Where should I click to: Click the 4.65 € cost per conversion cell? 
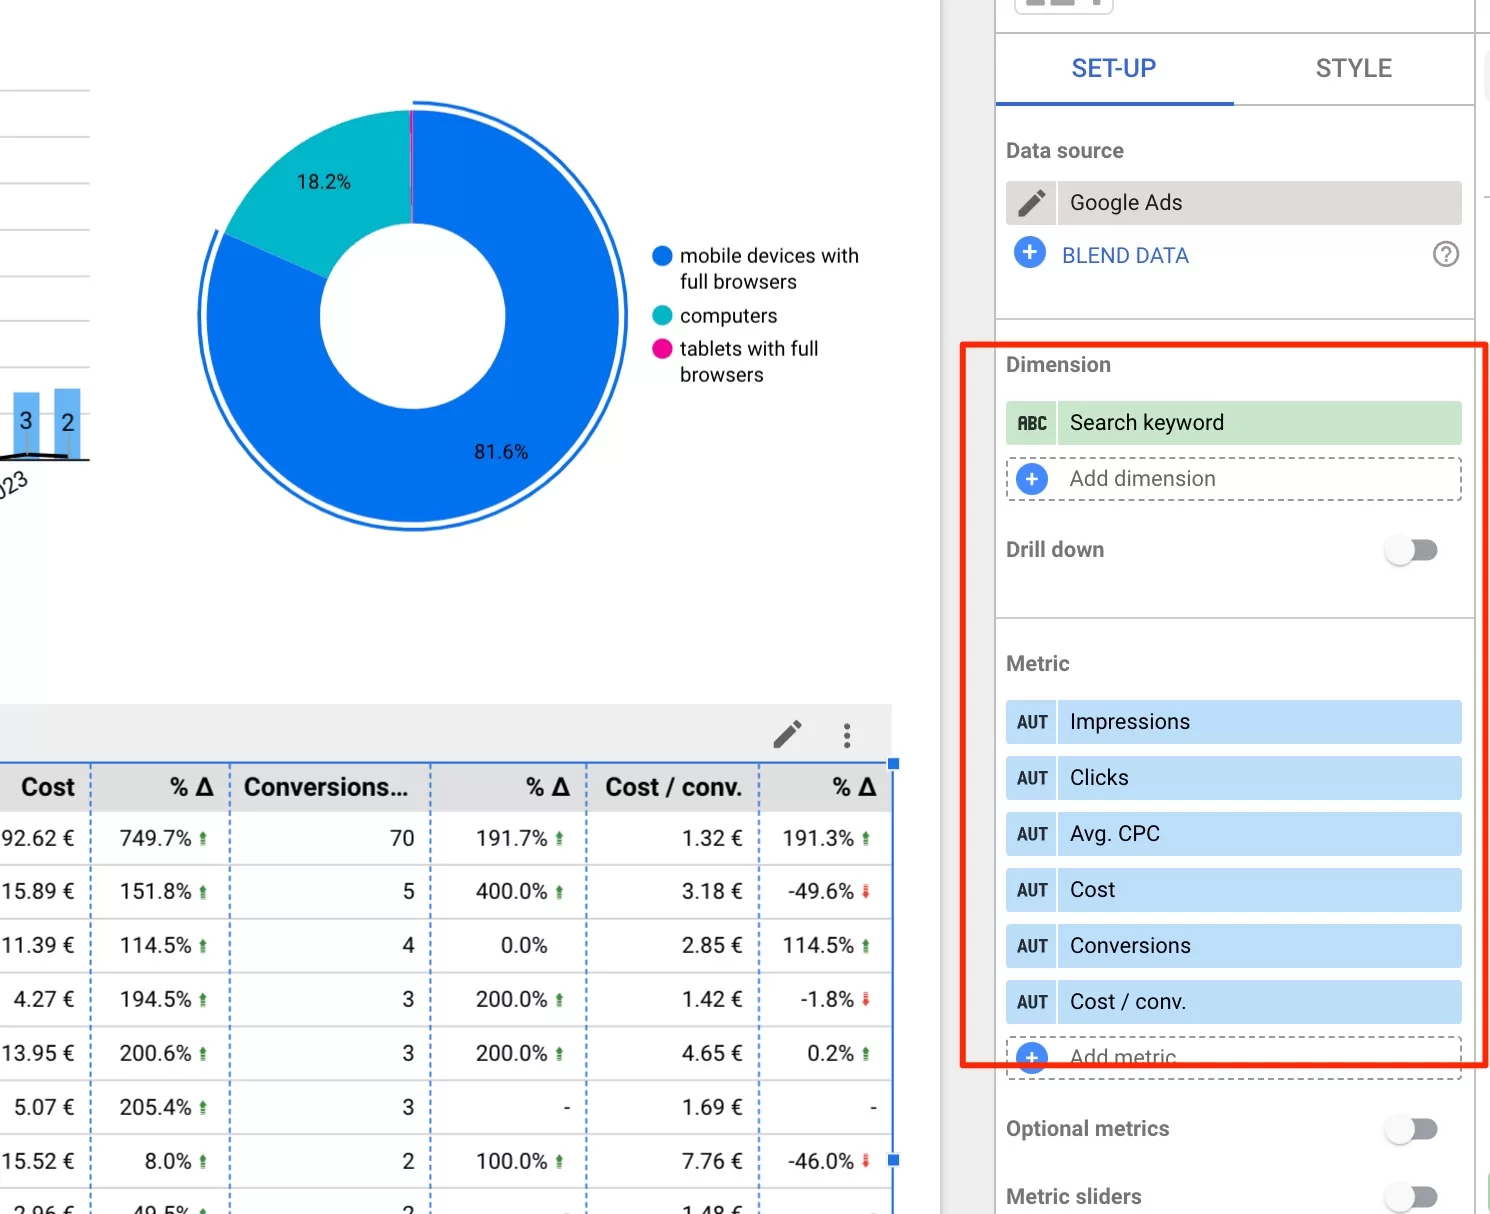673,1053
